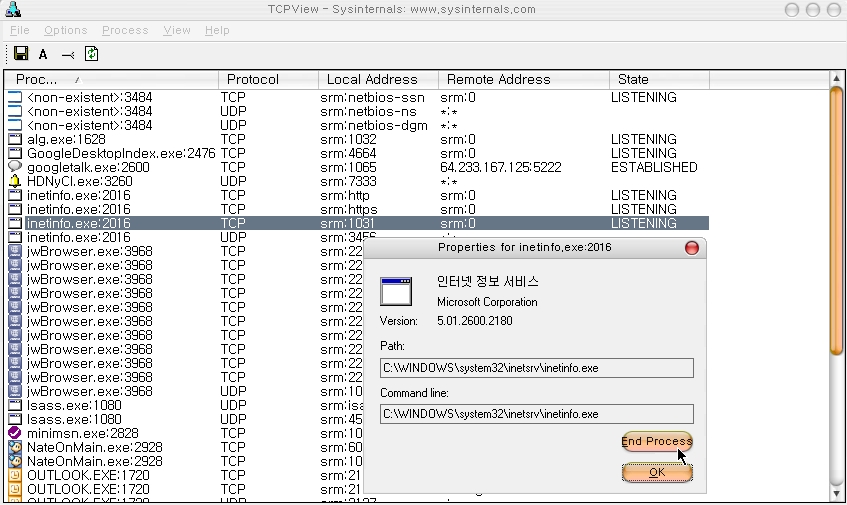Sort by the State column header
Image resolution: width=847 pixels, height=505 pixels.
(659, 79)
